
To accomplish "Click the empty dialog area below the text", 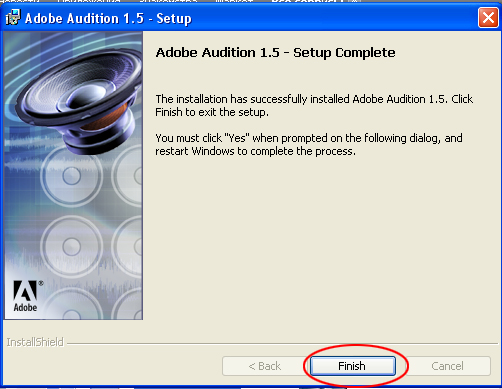I will [x=320, y=247].
